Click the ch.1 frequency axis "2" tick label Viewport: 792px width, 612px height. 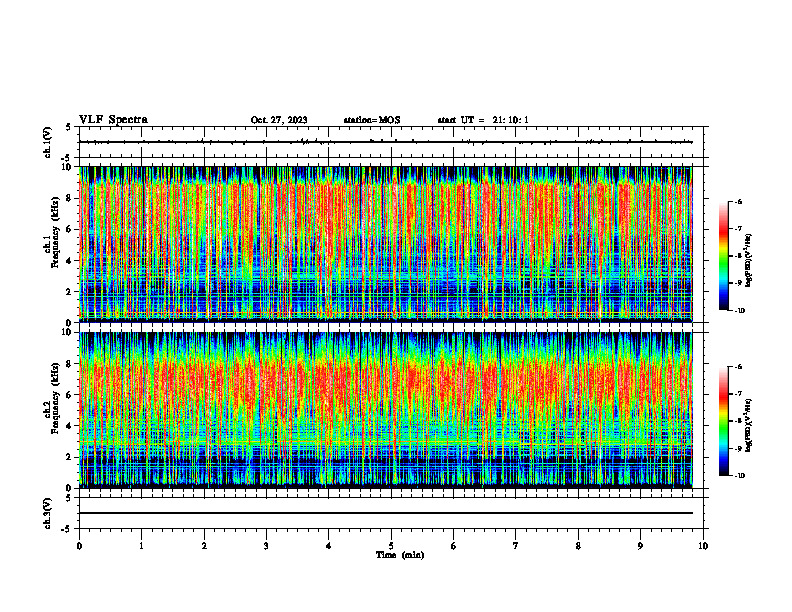(x=69, y=292)
